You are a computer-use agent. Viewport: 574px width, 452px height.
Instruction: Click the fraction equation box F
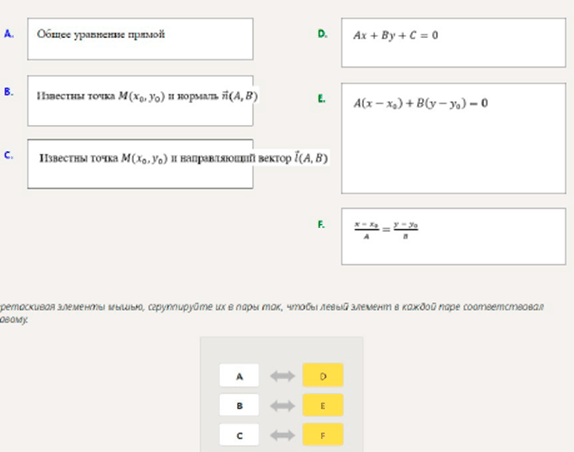pos(454,236)
